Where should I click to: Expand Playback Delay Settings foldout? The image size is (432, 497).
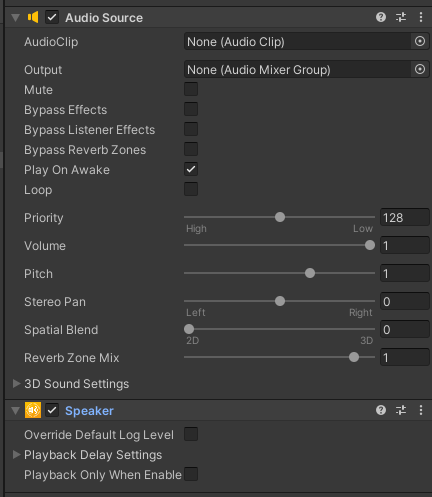pyautogui.click(x=16, y=454)
